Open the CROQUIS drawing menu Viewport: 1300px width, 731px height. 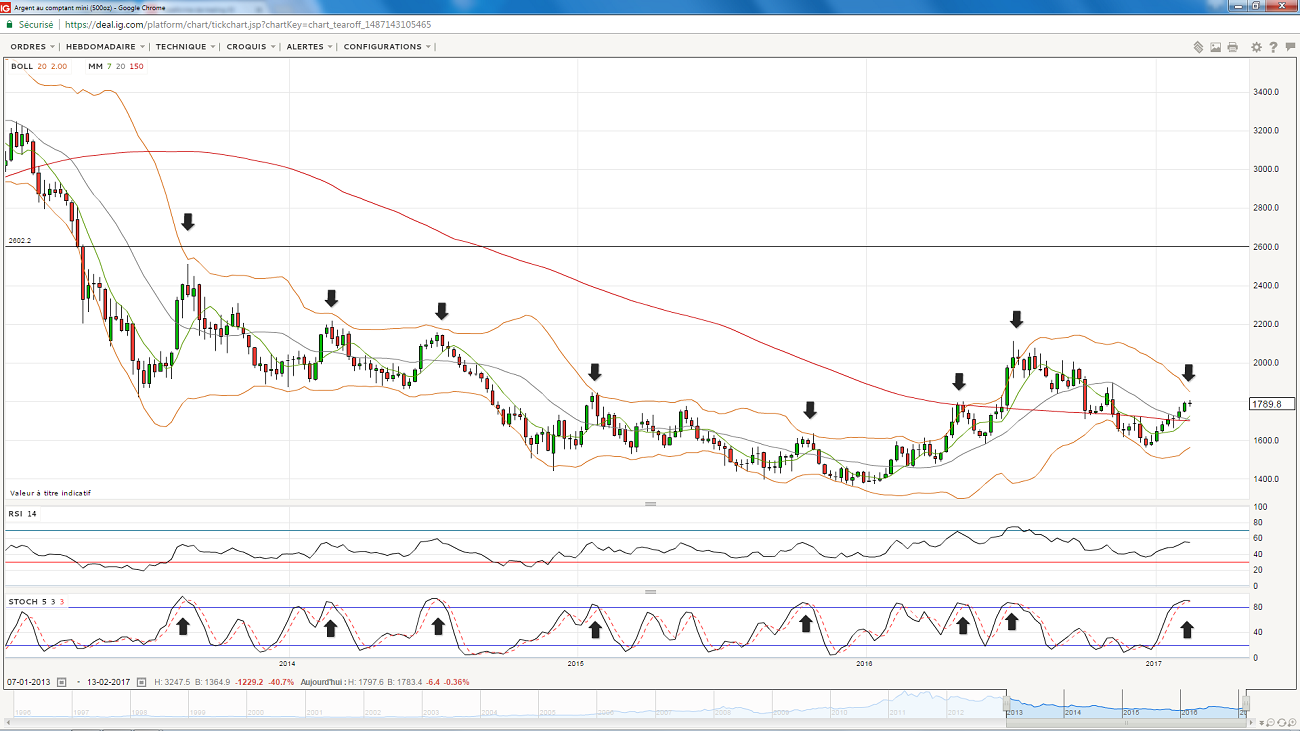(x=250, y=47)
